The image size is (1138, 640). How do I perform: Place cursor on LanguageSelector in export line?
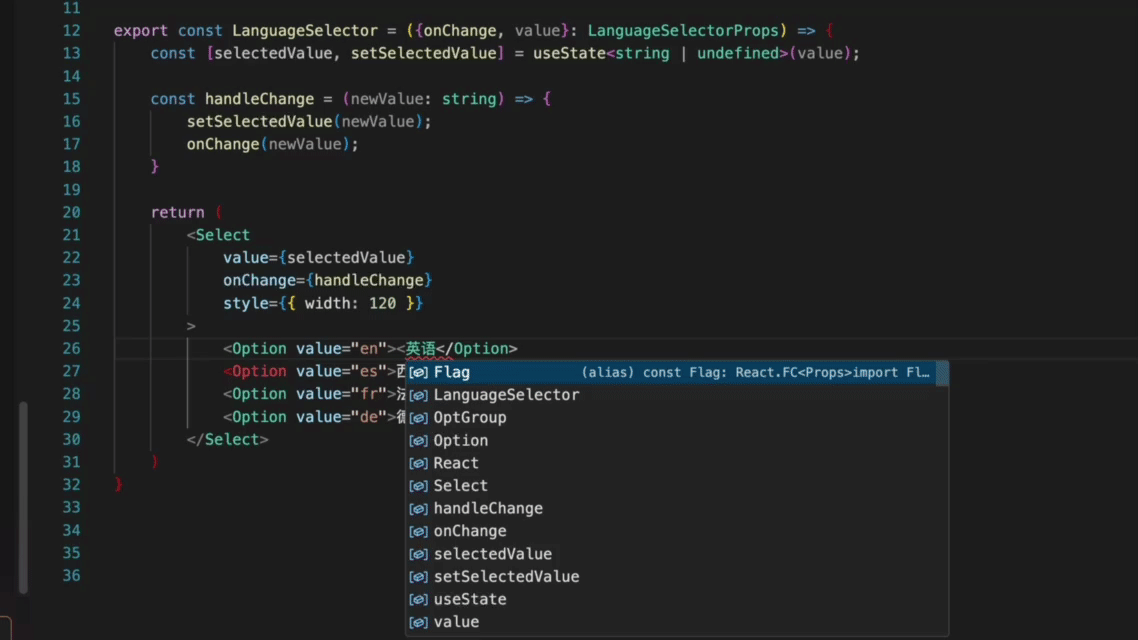point(305,30)
